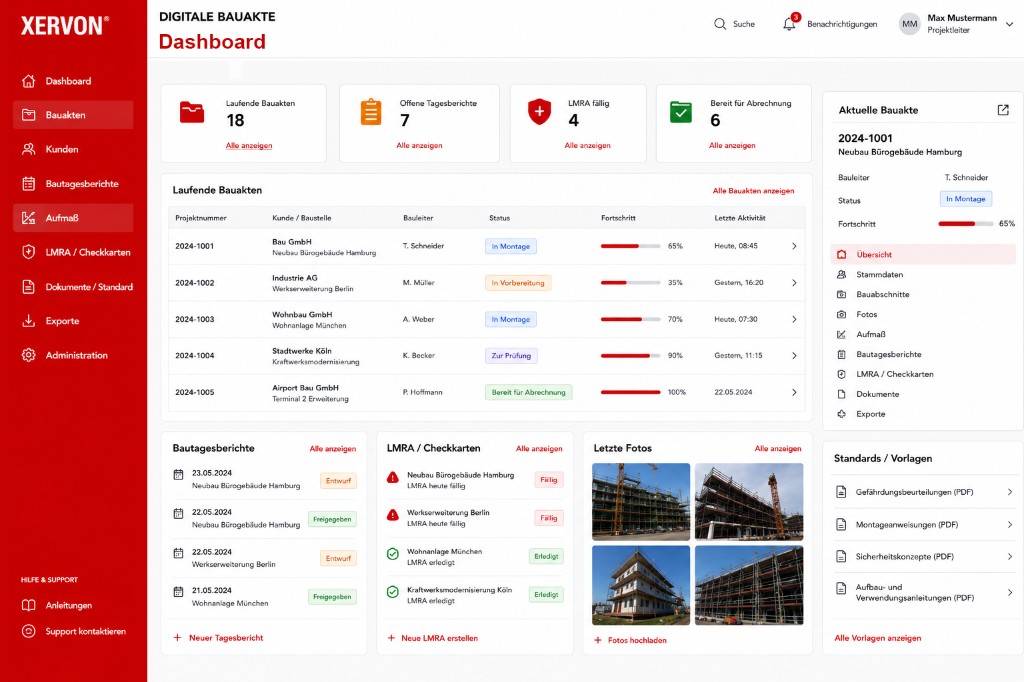
Task: Click Entwurf badge of 23.05.2024 report
Action: [338, 481]
